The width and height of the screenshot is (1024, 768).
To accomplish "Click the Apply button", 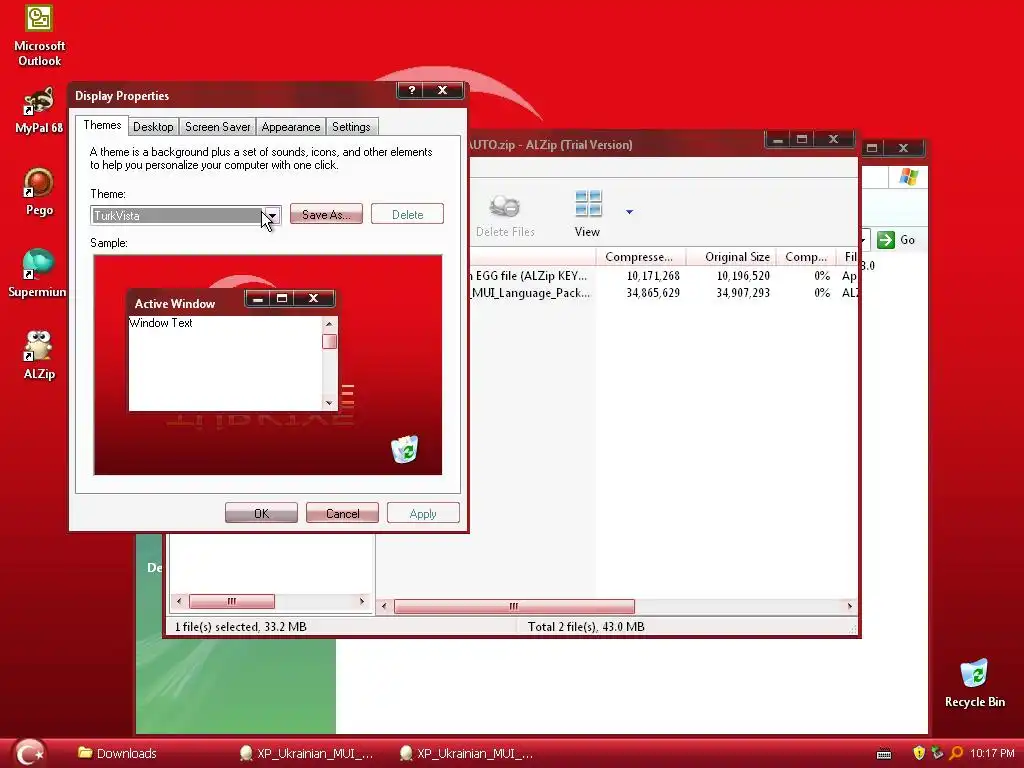I will click(x=423, y=513).
